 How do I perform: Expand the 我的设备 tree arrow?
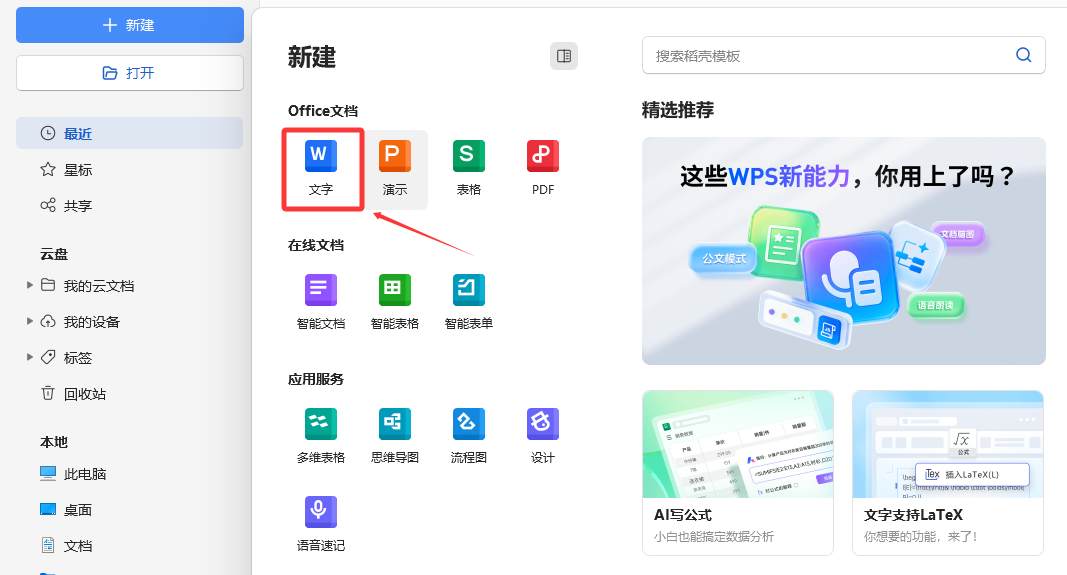click(x=29, y=321)
